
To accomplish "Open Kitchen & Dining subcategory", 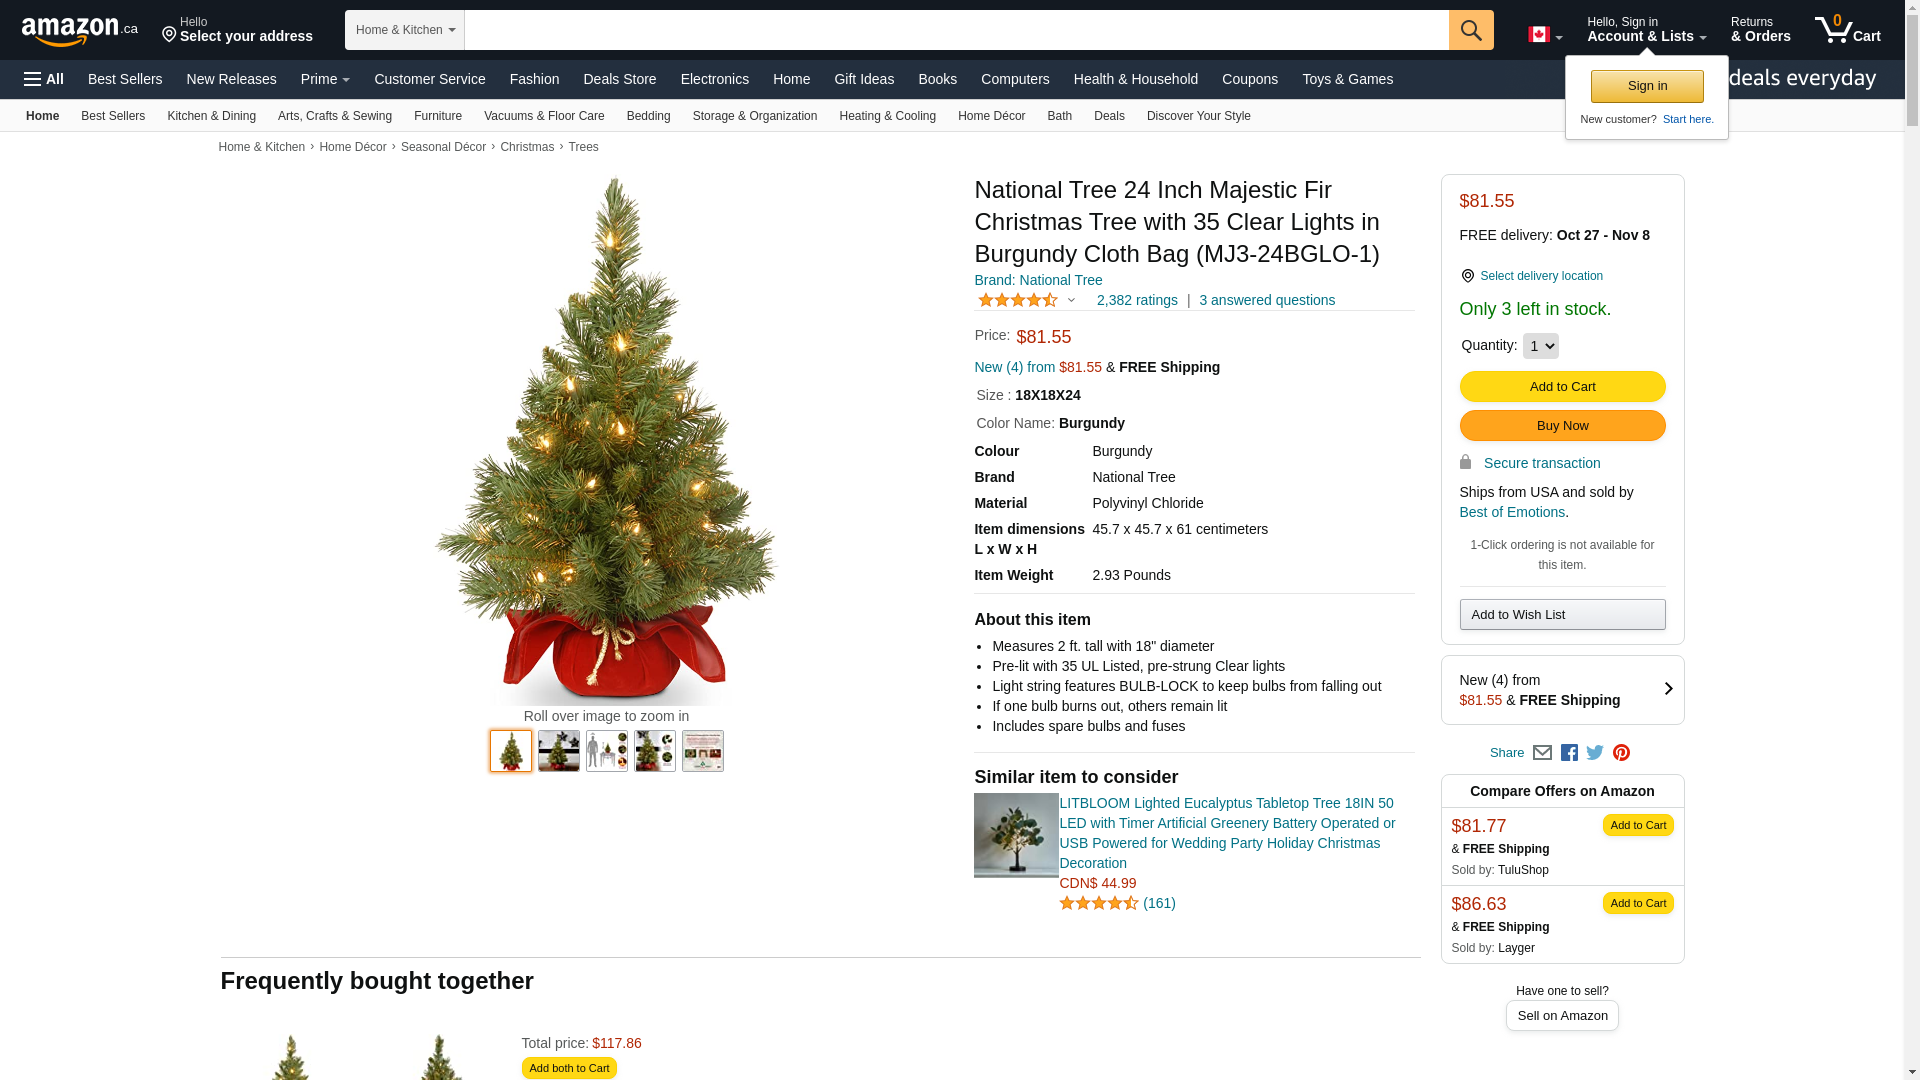I will point(211,116).
